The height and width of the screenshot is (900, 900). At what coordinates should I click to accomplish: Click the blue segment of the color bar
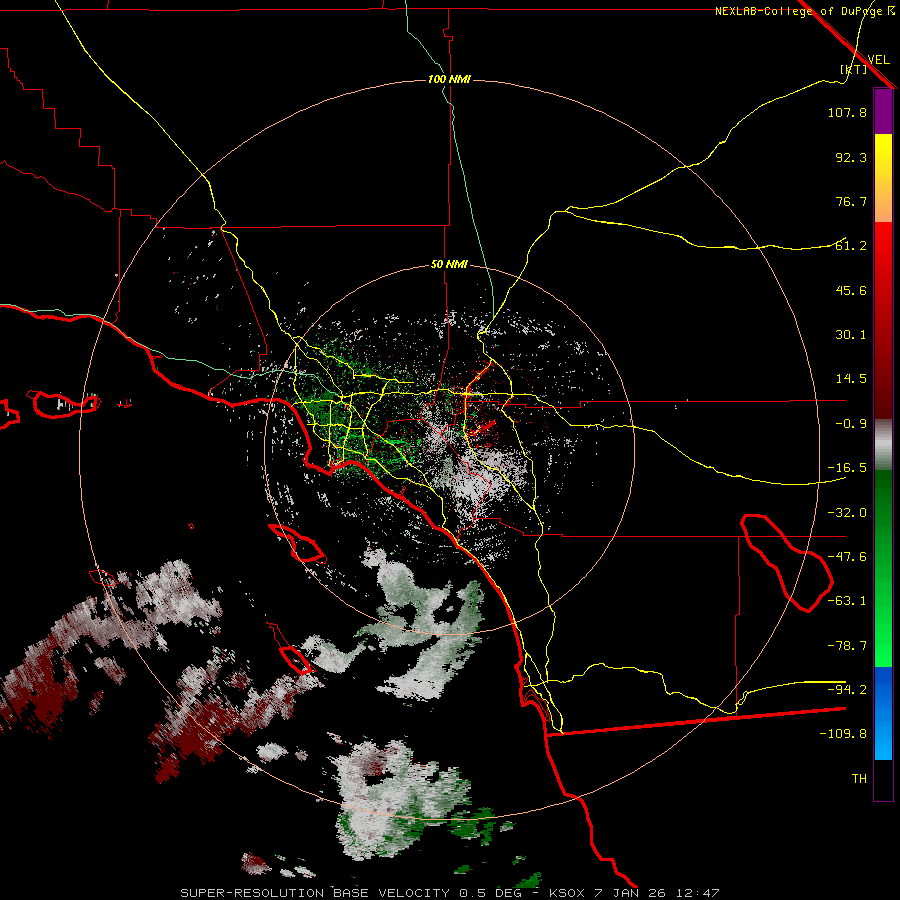pyautogui.click(x=883, y=713)
